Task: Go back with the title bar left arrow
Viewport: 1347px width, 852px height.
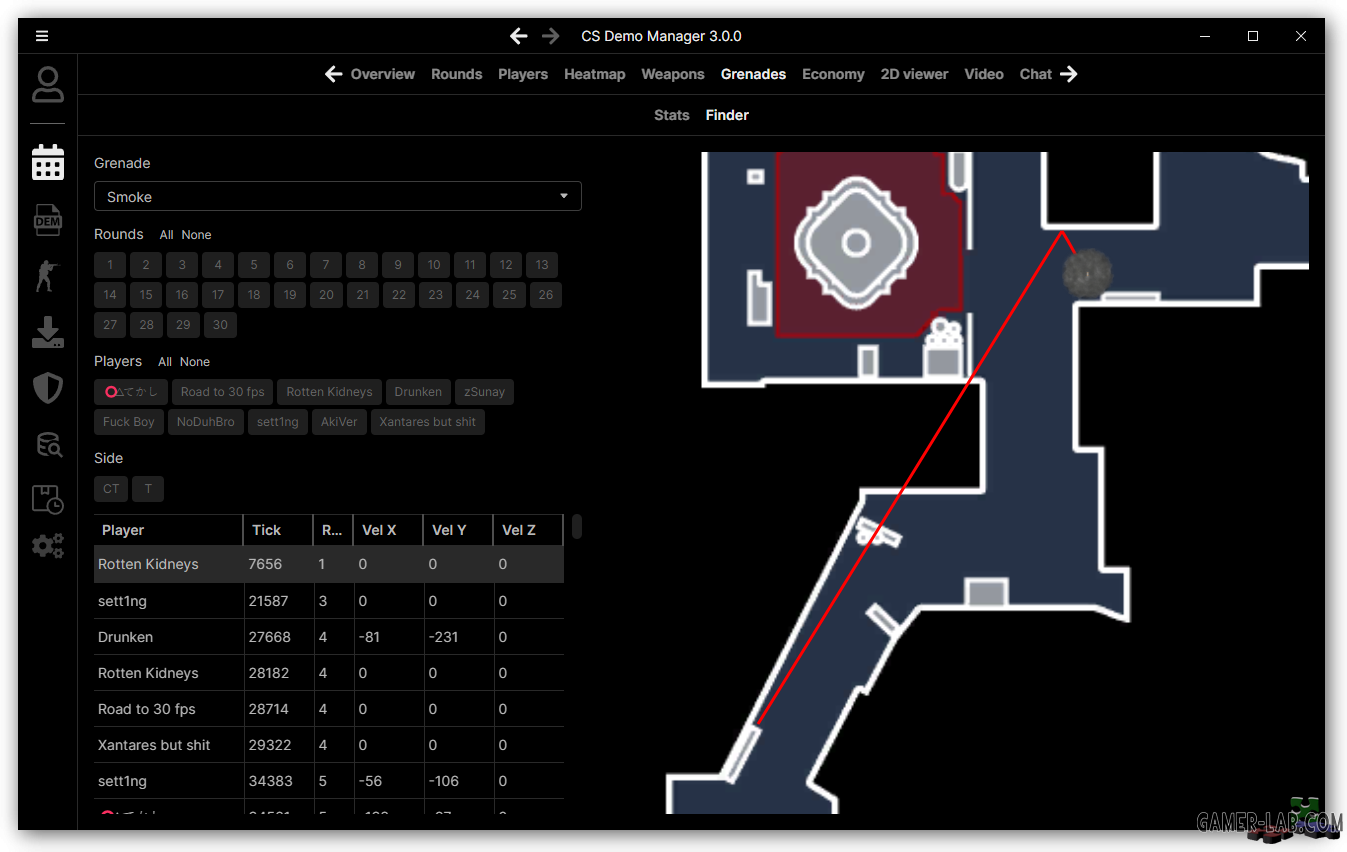Action: click(518, 36)
